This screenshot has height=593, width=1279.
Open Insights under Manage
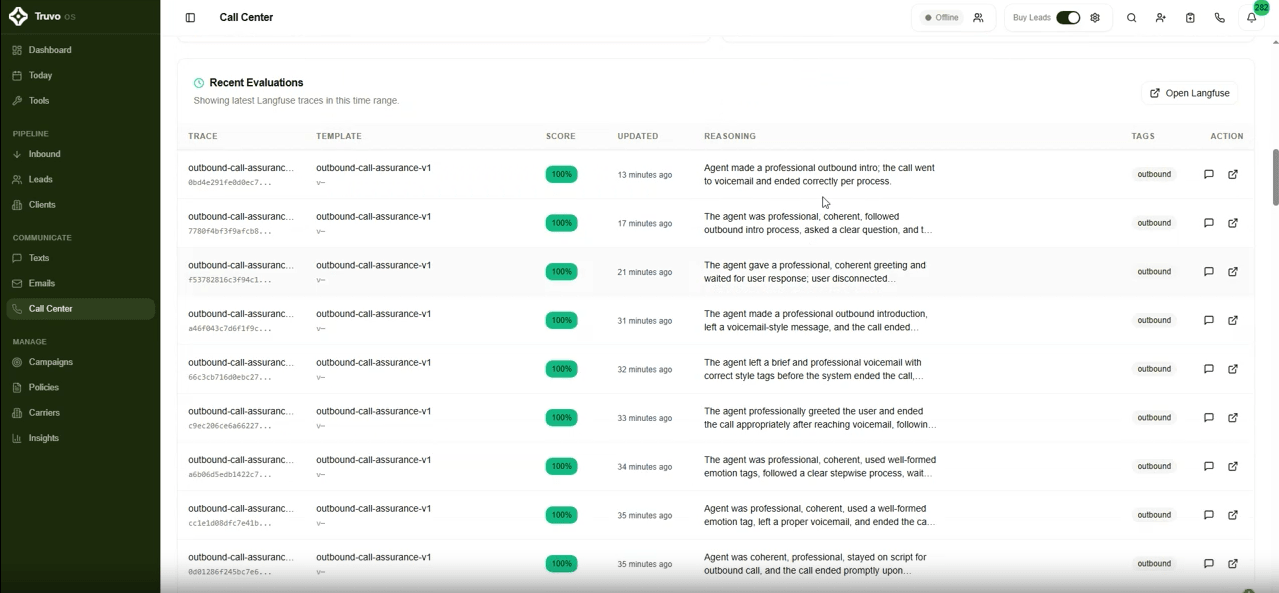click(x=80, y=438)
